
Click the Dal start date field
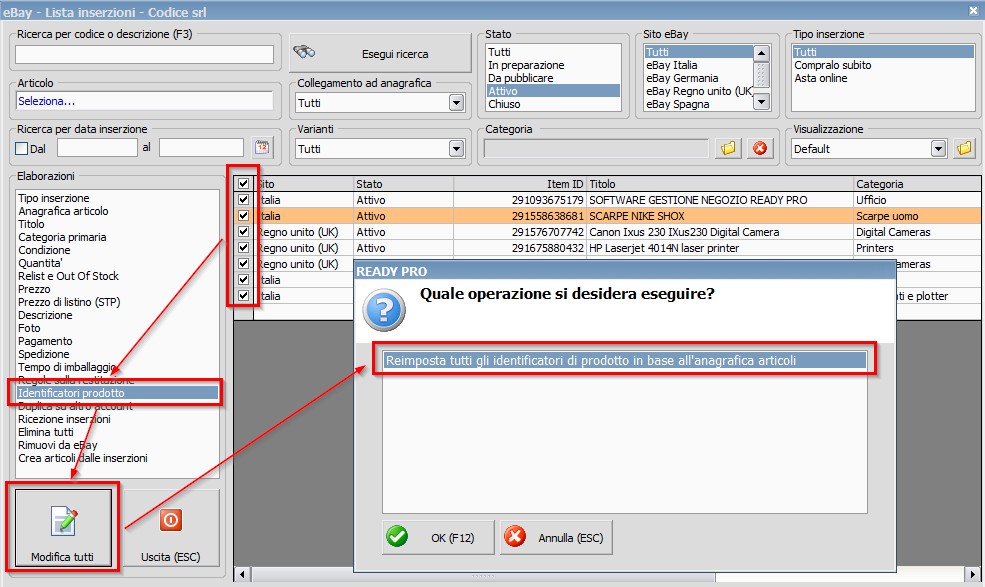click(97, 148)
